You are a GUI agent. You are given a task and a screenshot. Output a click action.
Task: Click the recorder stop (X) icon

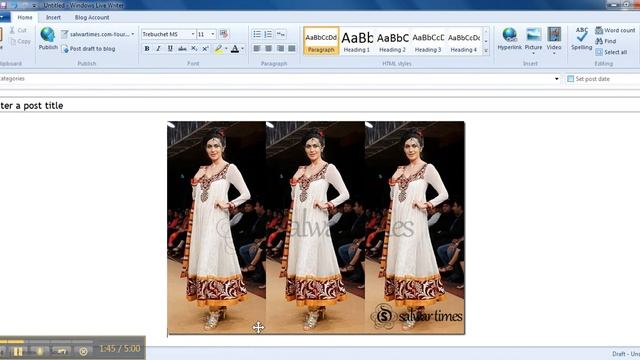[x=83, y=351]
